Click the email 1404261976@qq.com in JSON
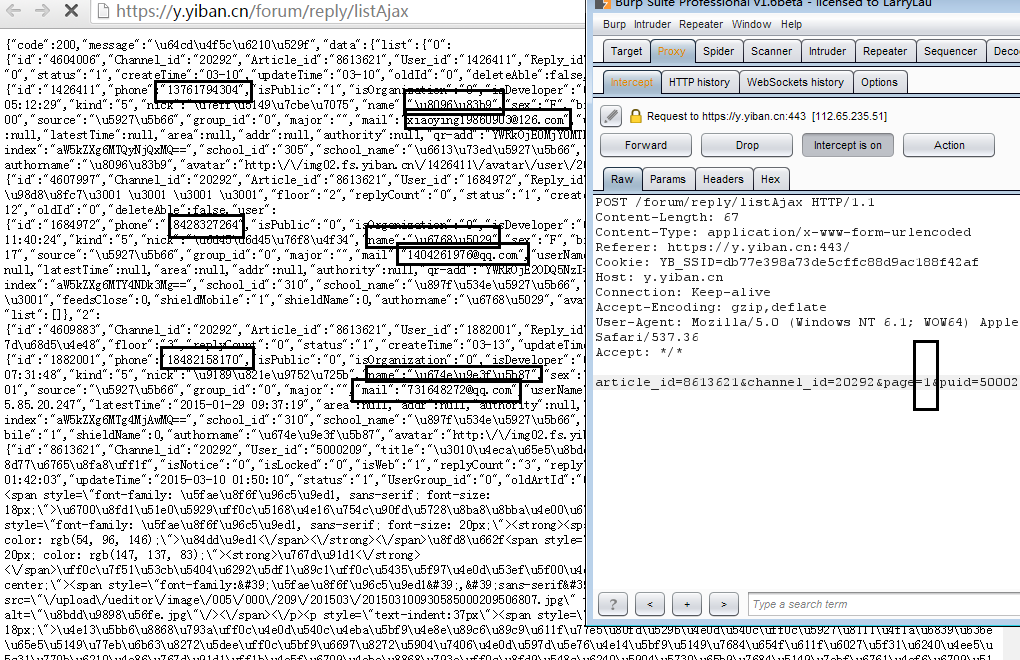 [x=463, y=255]
